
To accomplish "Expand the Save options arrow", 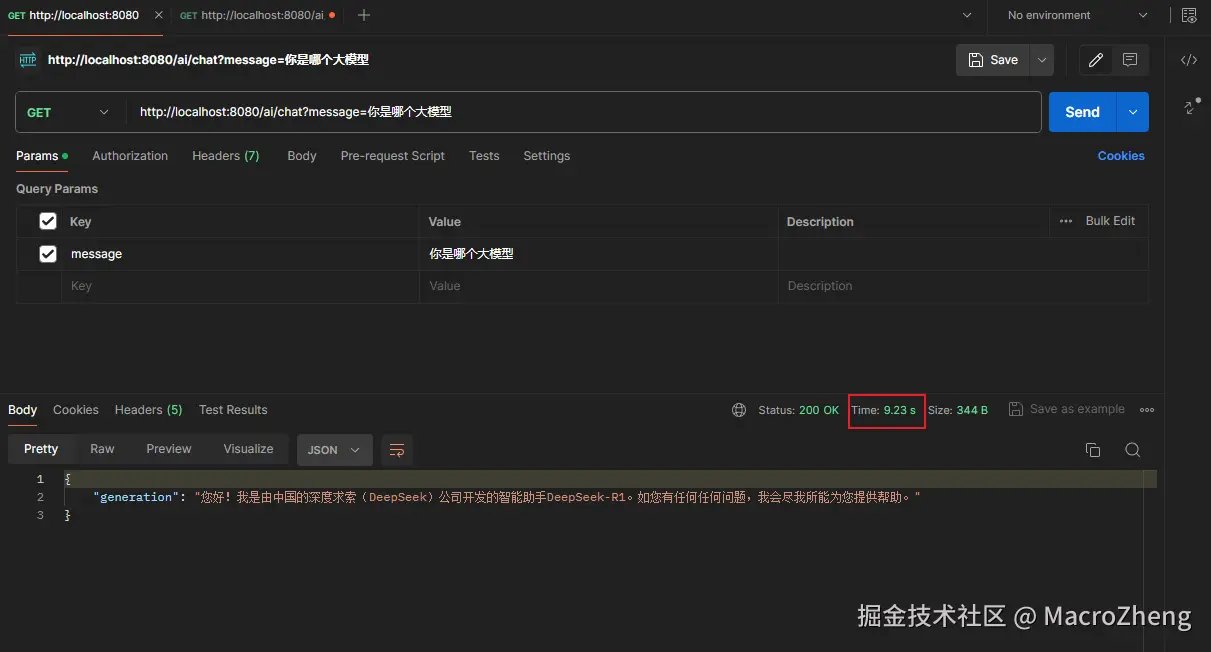I will [x=1042, y=60].
